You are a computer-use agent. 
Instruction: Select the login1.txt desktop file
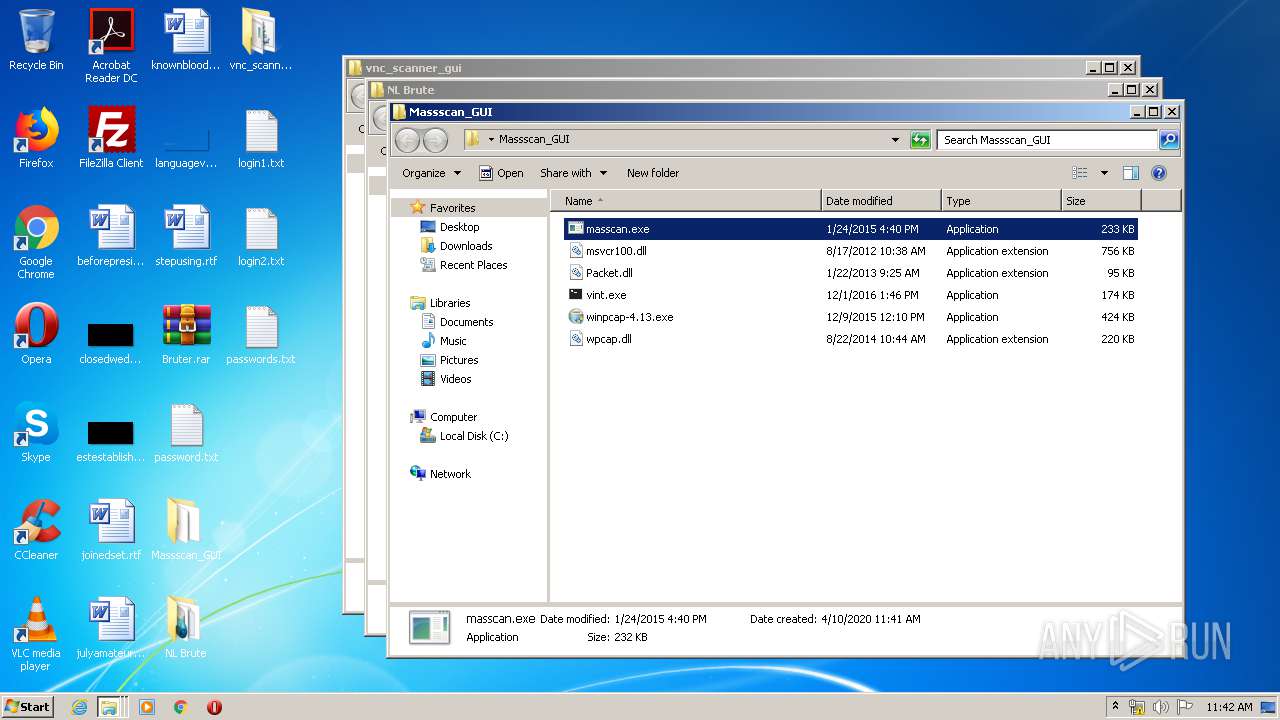(x=261, y=139)
